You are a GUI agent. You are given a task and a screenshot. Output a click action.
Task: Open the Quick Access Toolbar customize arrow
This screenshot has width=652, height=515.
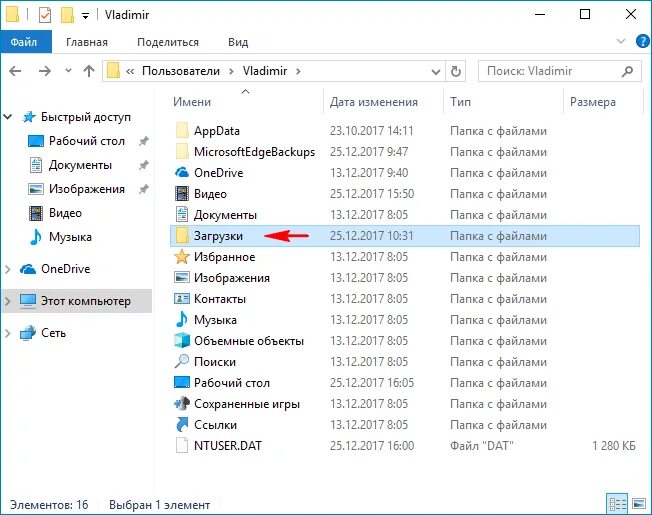(85, 16)
